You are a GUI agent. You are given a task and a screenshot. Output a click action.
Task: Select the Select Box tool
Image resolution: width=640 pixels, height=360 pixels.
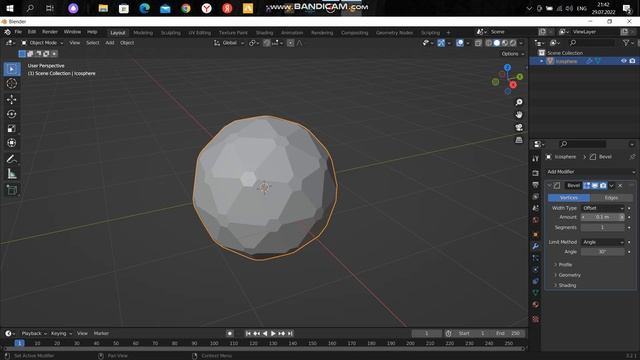[x=12, y=69]
